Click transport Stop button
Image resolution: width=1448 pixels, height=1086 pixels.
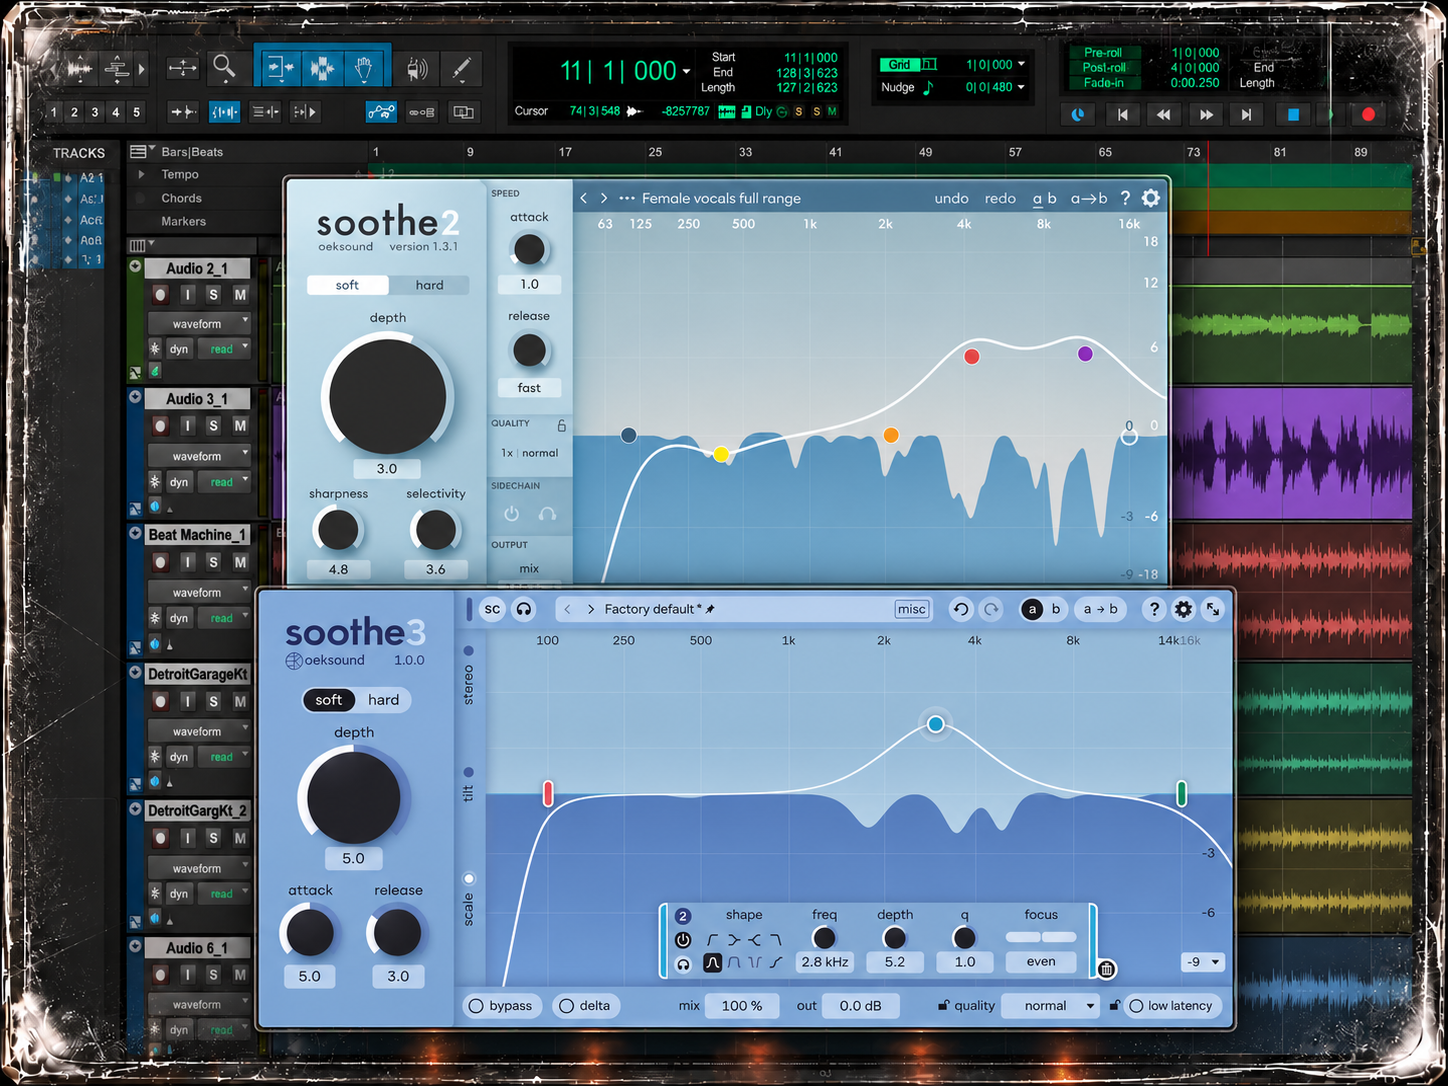[1292, 114]
